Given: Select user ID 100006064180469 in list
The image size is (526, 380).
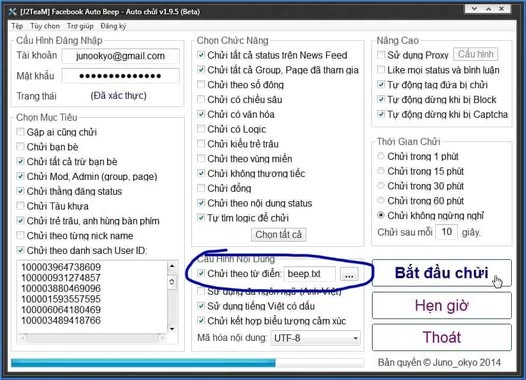Looking at the screenshot, I should point(61,310).
